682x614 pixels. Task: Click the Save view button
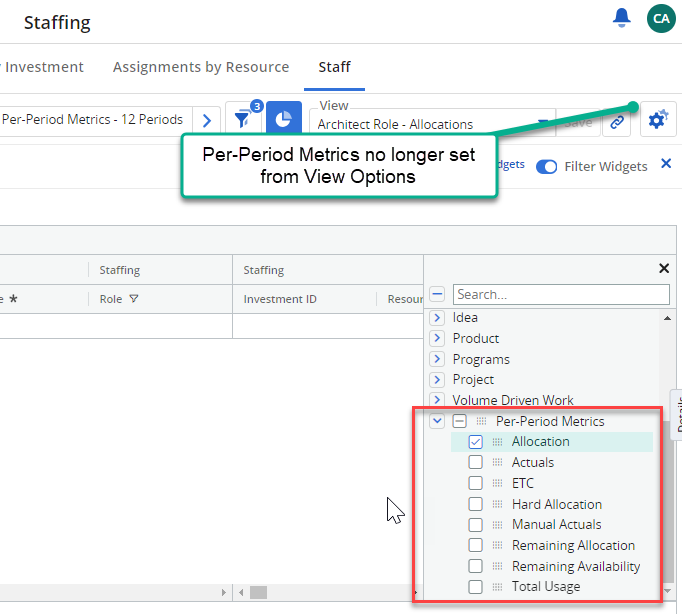pos(578,123)
